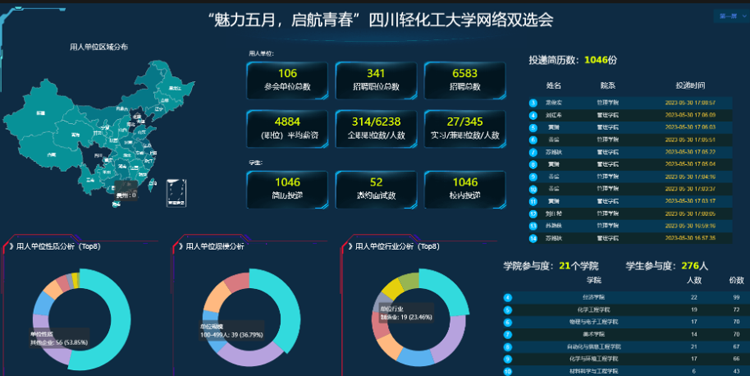Click the red segment in 单位规模 donut
This screenshot has width=750, height=376.
237,281
